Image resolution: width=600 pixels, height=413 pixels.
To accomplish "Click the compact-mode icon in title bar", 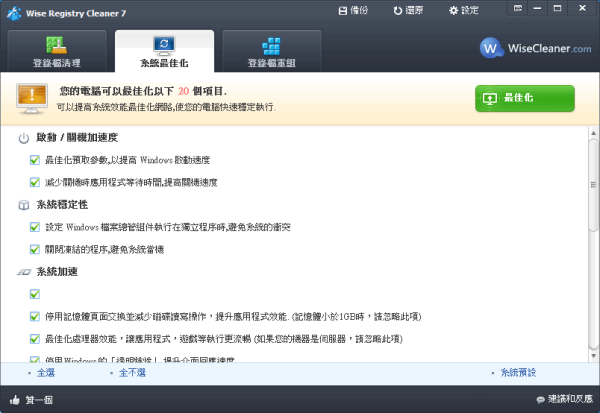I will [518, 8].
